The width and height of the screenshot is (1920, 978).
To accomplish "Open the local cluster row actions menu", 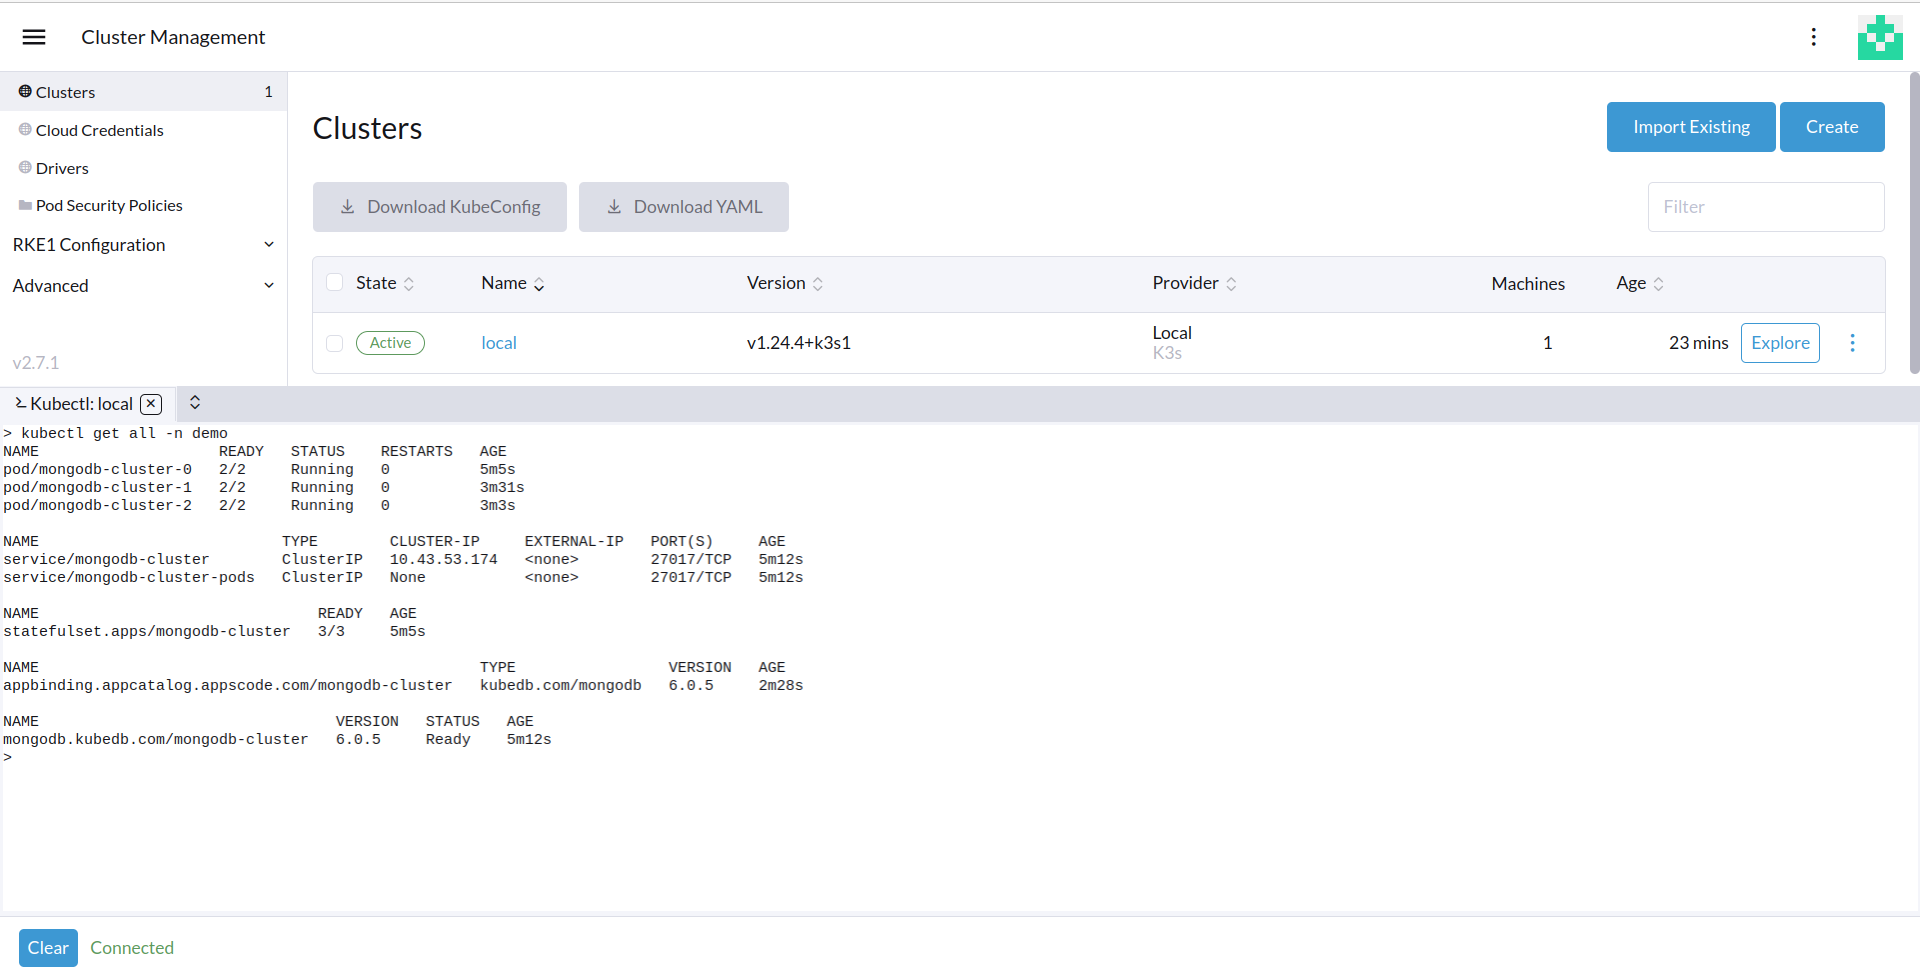I will [x=1852, y=343].
